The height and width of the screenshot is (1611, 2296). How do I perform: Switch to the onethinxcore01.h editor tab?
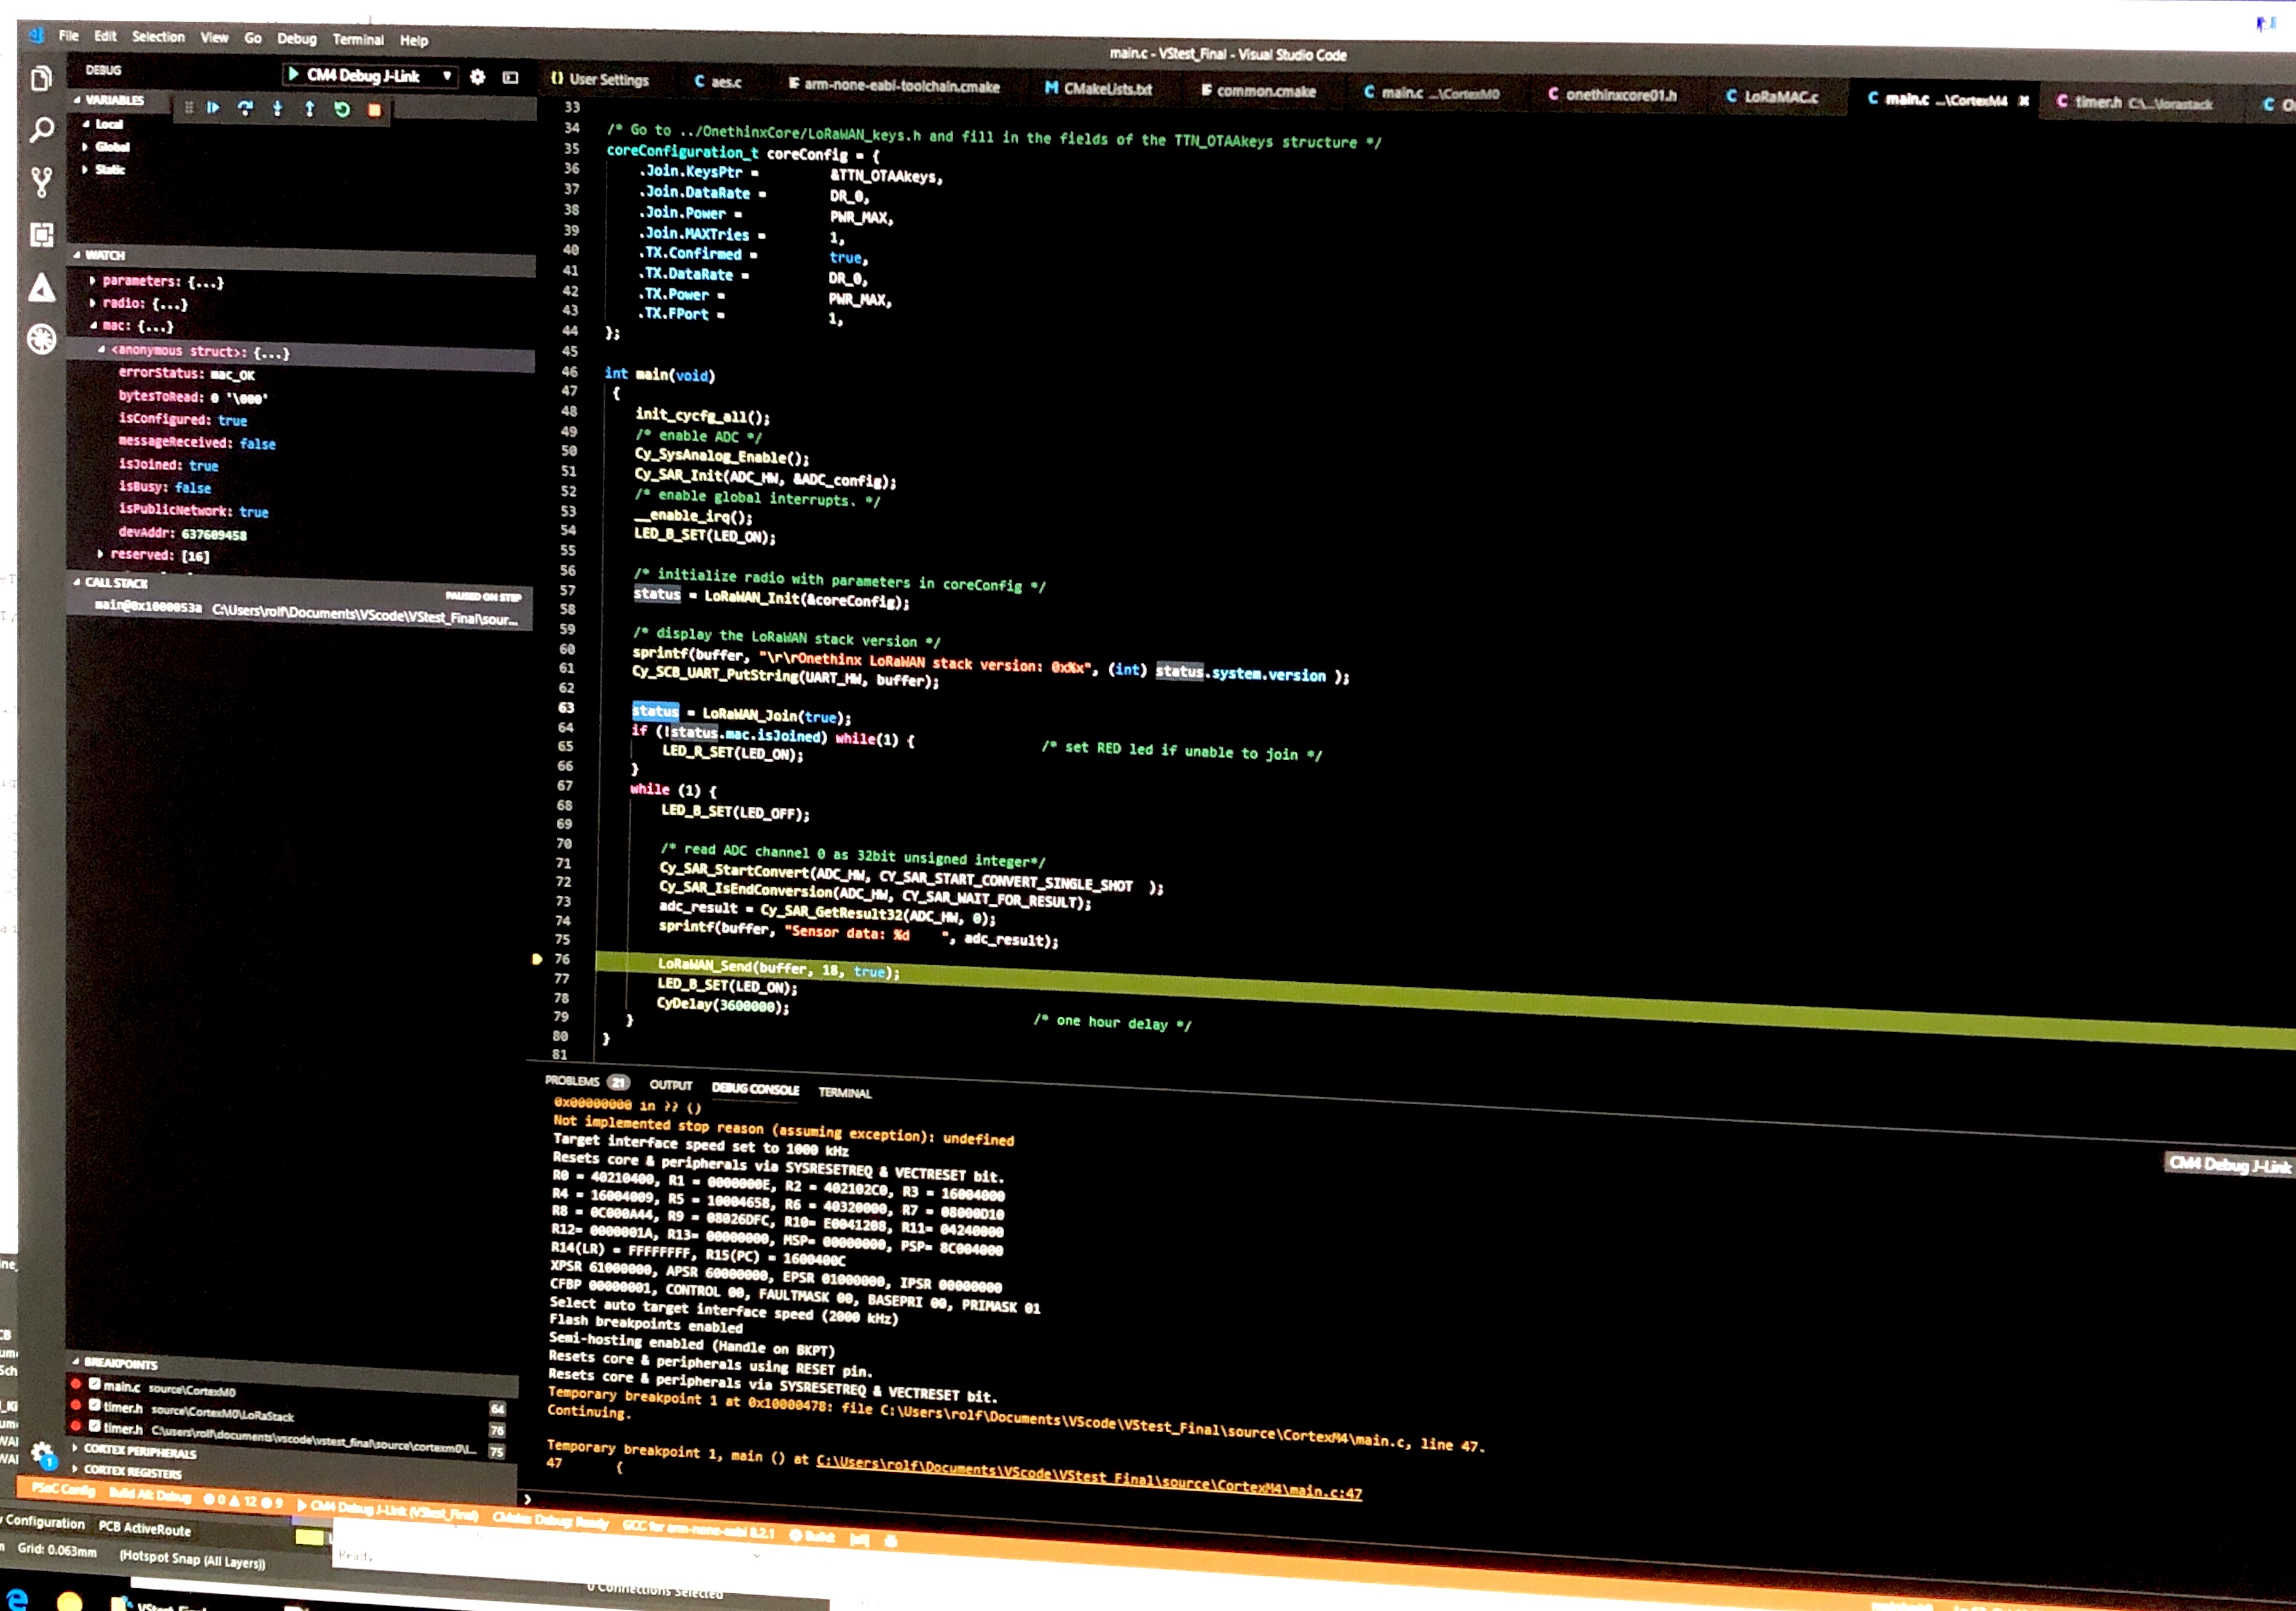tap(1612, 95)
